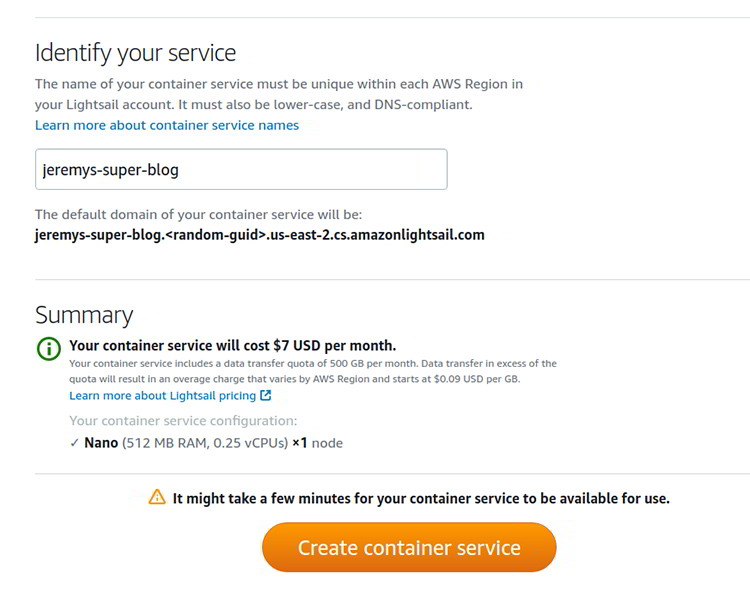Click the bold default domain address text
This screenshot has height=610, width=750.
pos(259,235)
